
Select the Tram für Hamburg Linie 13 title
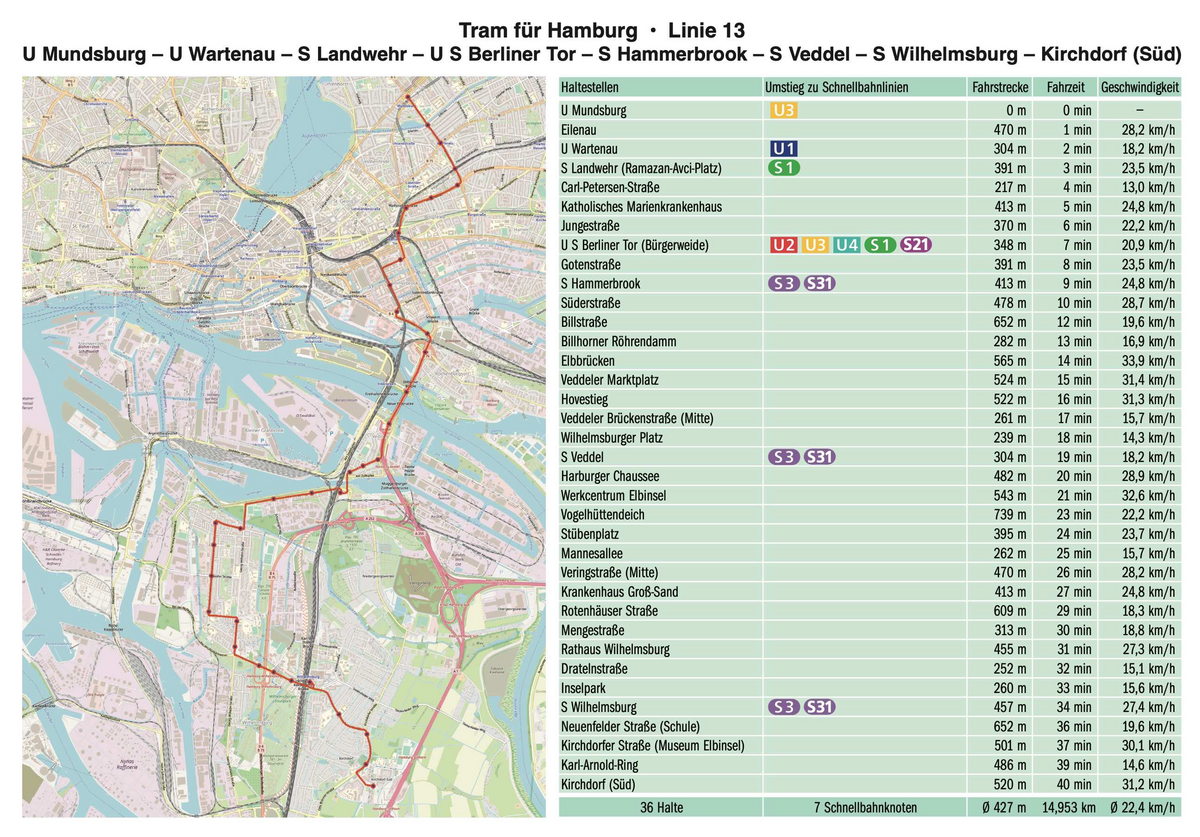point(600,31)
